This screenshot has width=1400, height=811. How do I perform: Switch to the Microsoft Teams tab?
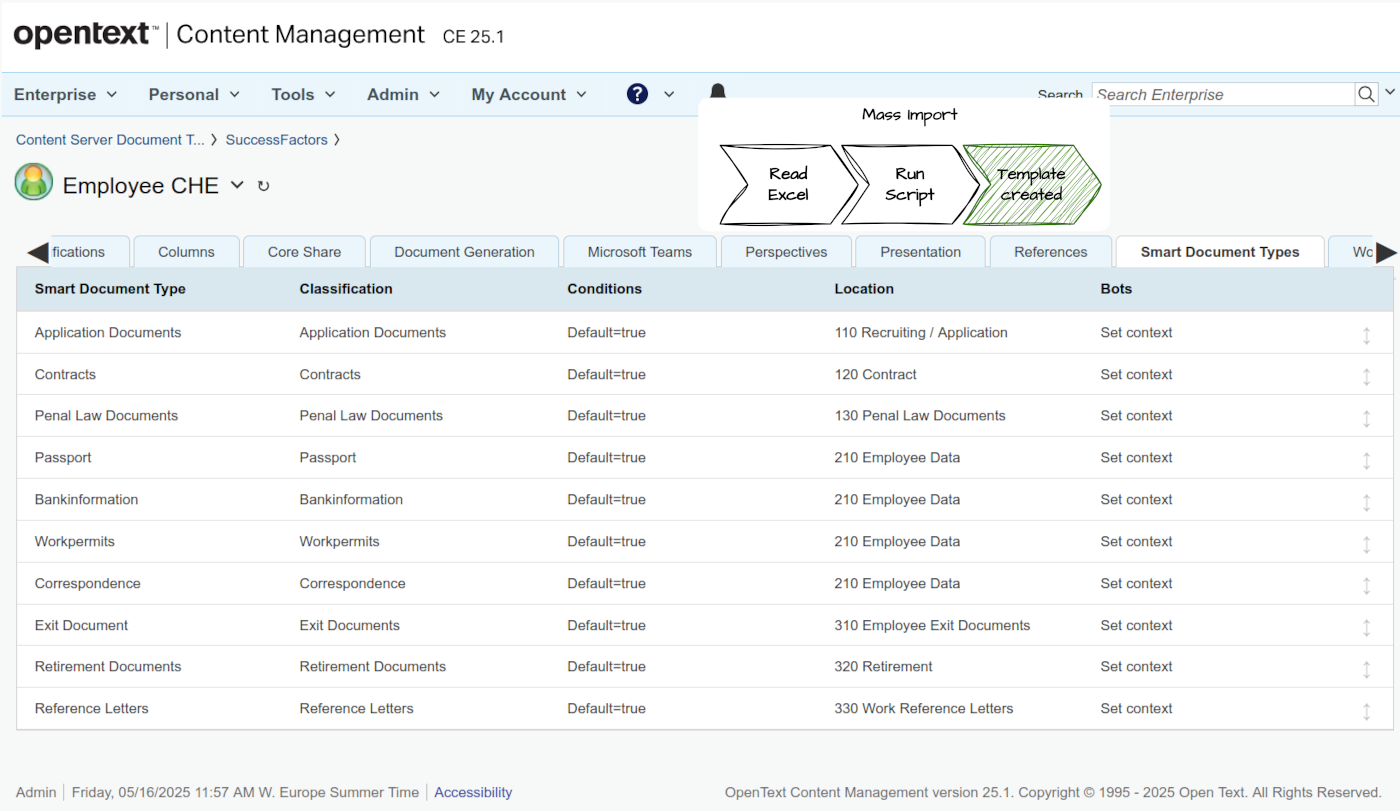tap(639, 252)
